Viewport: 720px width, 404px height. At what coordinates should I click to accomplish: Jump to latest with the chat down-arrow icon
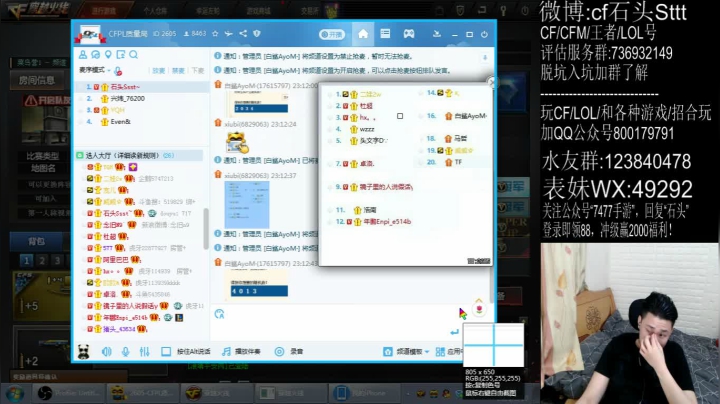point(484,57)
